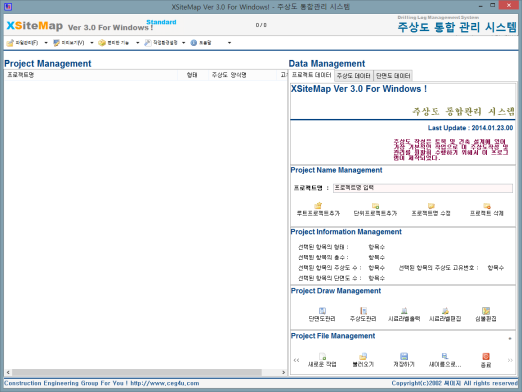The height and width of the screenshot is (392, 522).
Task: Click the 형태 column header
Action: pyautogui.click(x=192, y=75)
